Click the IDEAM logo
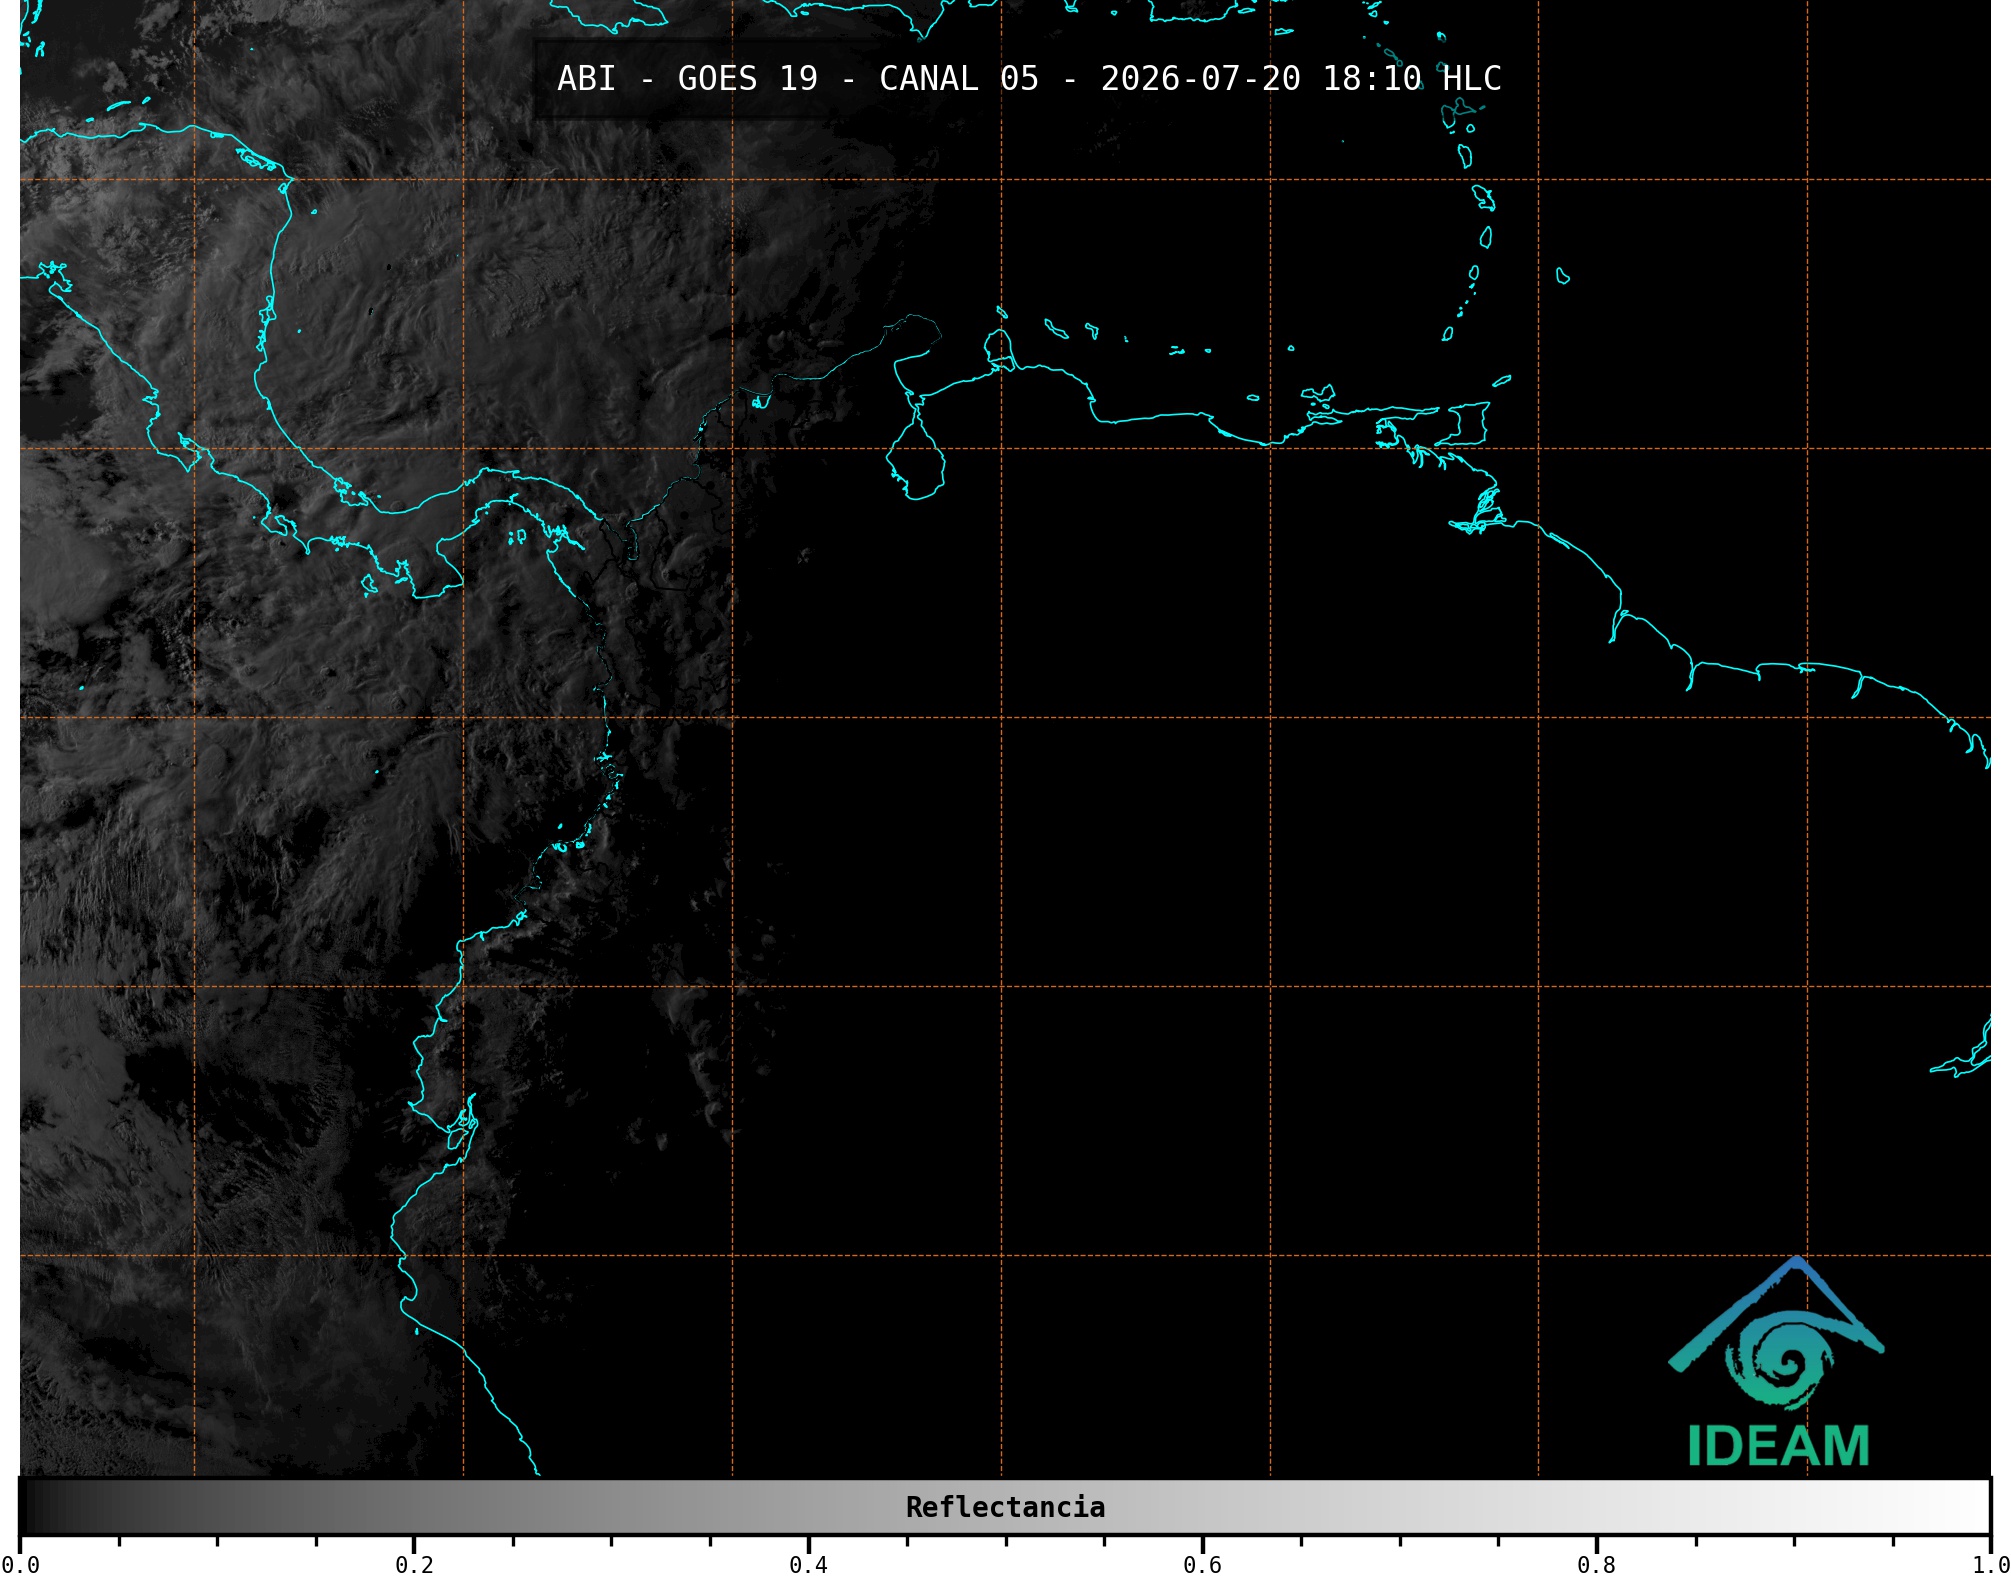Screen dimensions: 2011x1577 (1777, 1362)
